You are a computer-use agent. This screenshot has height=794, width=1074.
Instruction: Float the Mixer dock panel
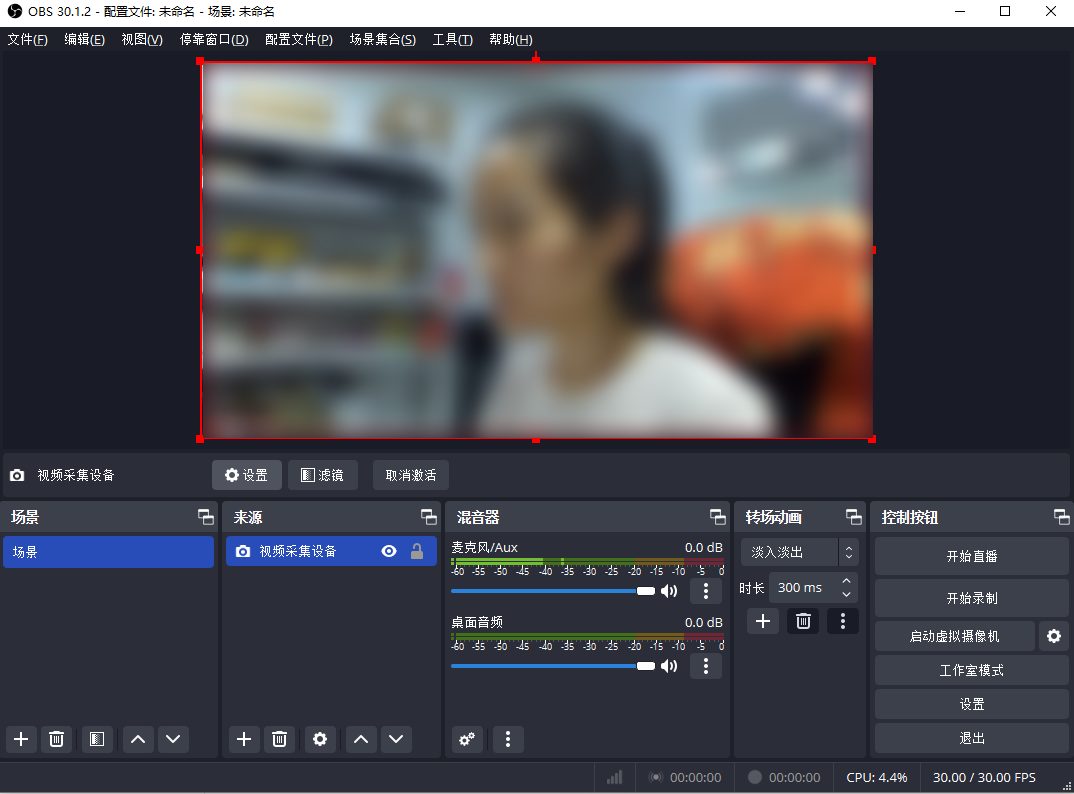[718, 517]
